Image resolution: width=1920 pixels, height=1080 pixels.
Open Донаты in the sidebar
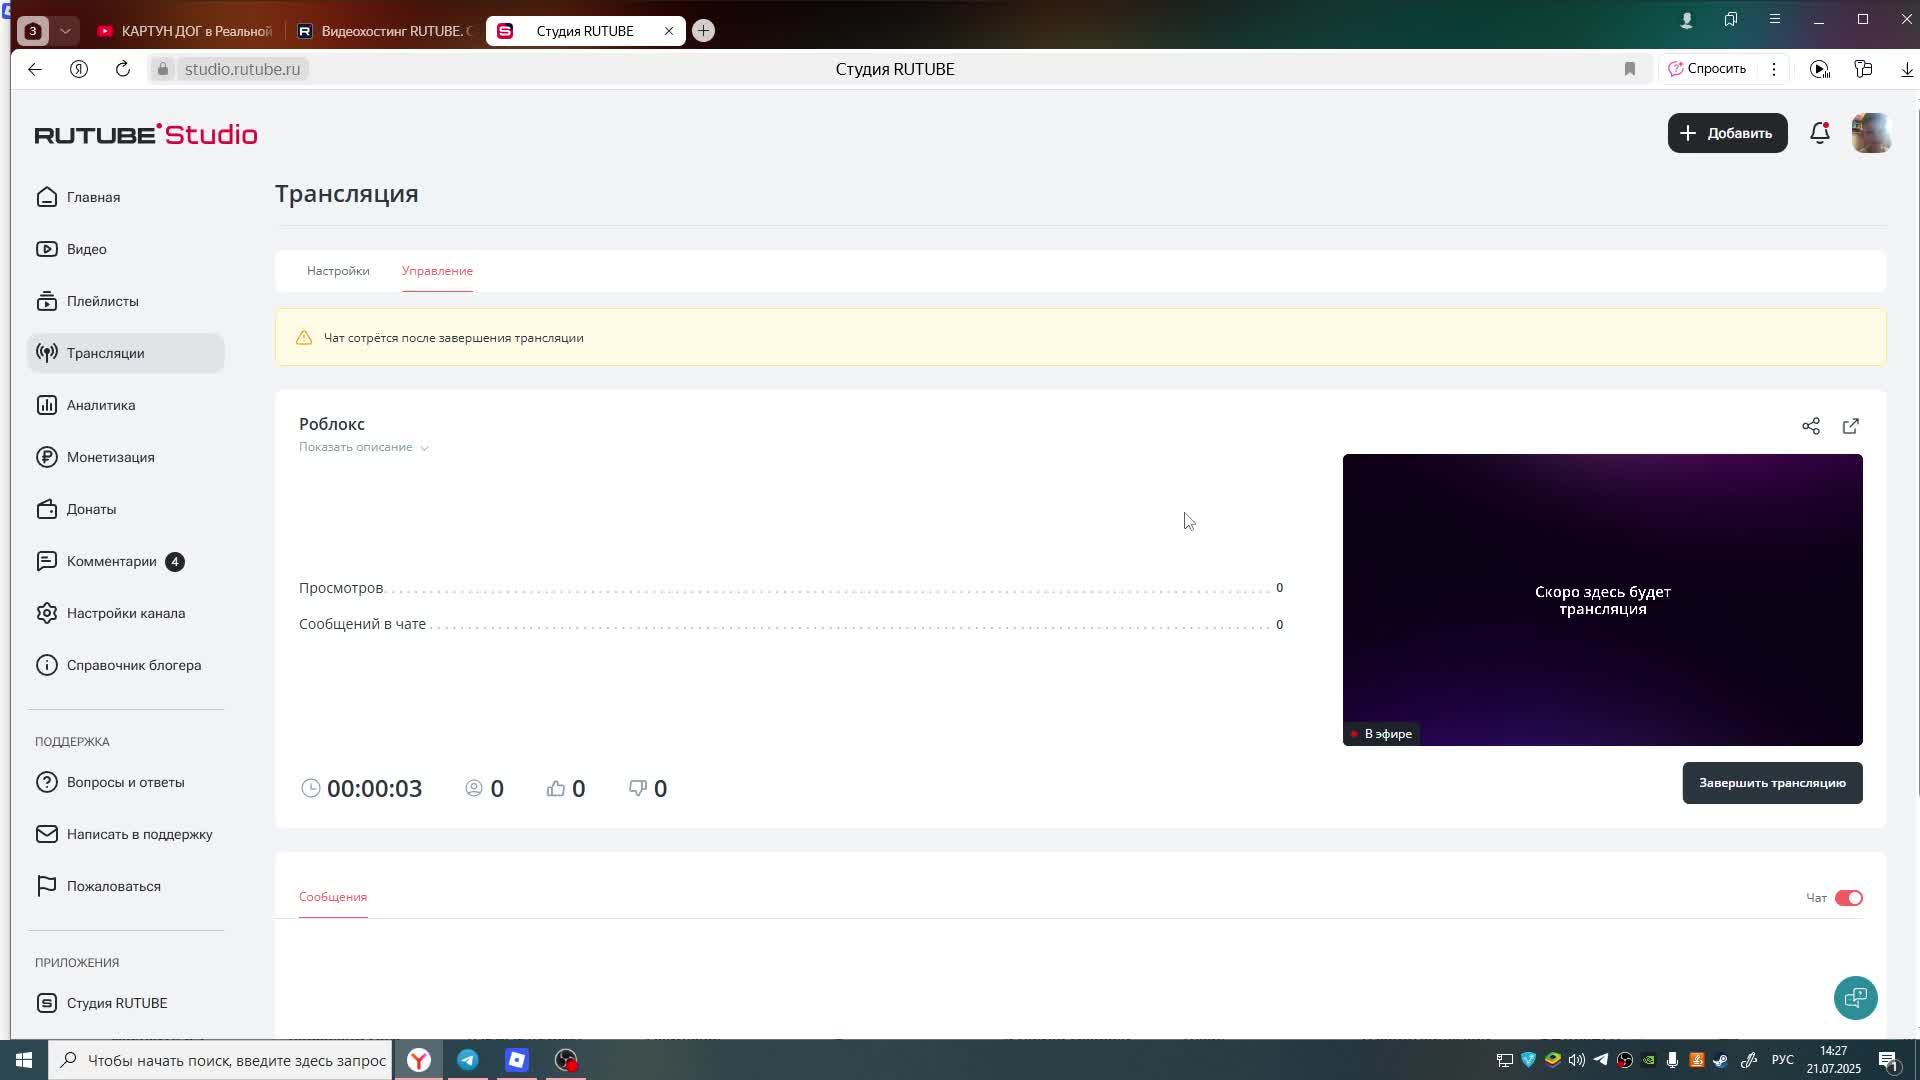91,509
